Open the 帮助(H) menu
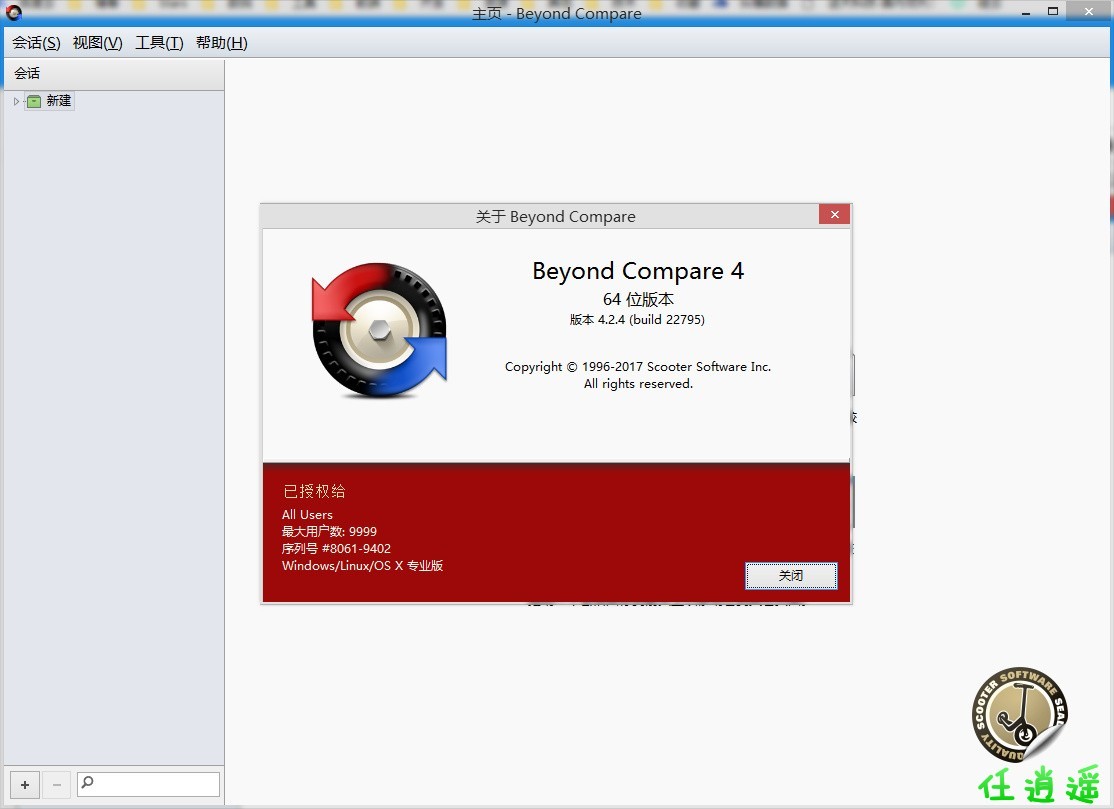 [222, 43]
